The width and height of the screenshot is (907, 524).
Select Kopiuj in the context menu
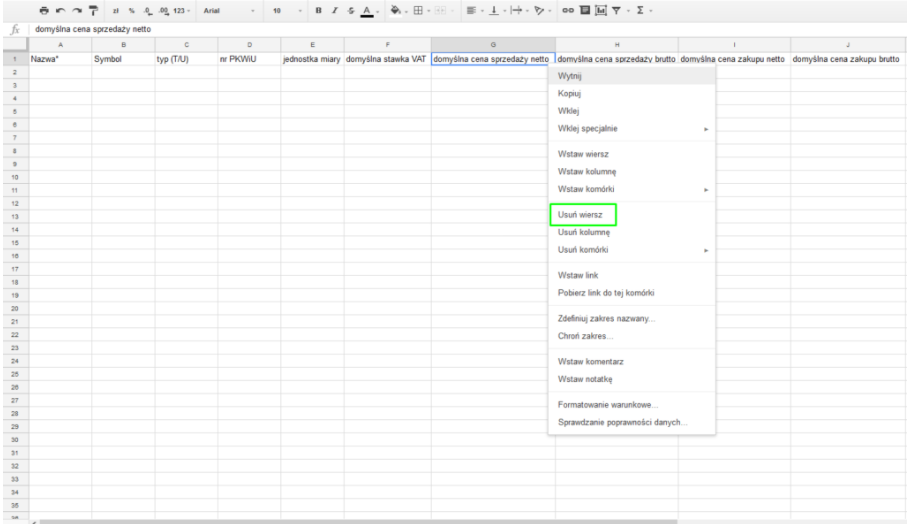click(x=570, y=92)
